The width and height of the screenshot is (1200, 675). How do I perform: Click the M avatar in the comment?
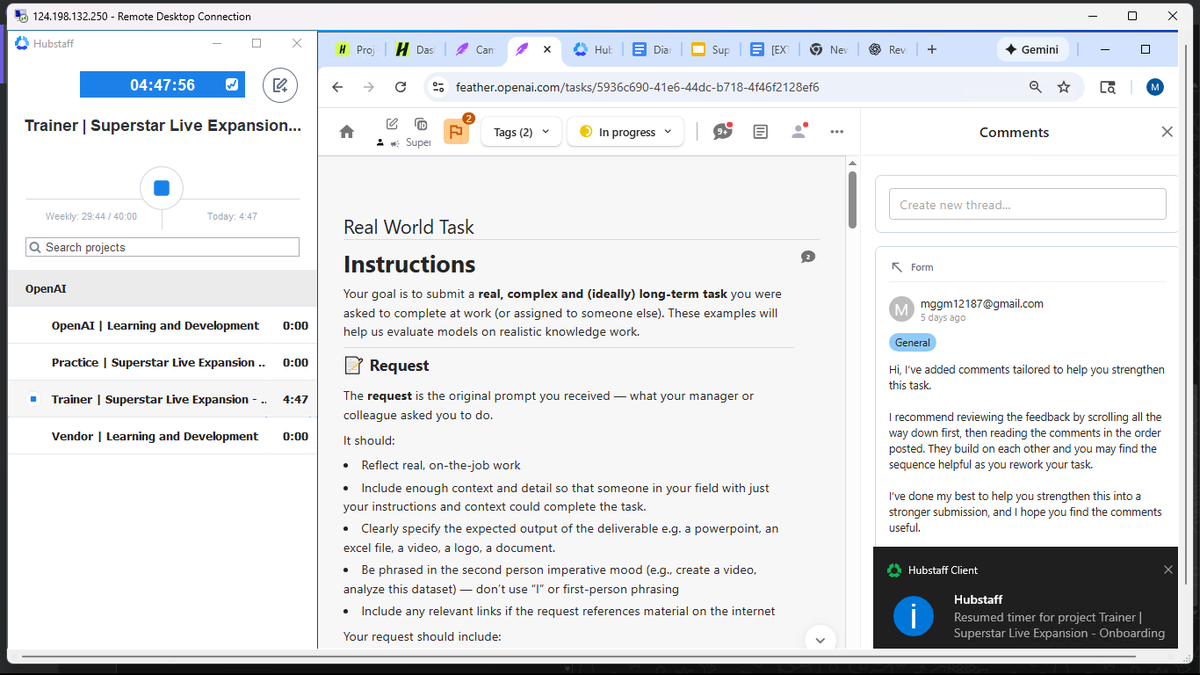(x=902, y=310)
